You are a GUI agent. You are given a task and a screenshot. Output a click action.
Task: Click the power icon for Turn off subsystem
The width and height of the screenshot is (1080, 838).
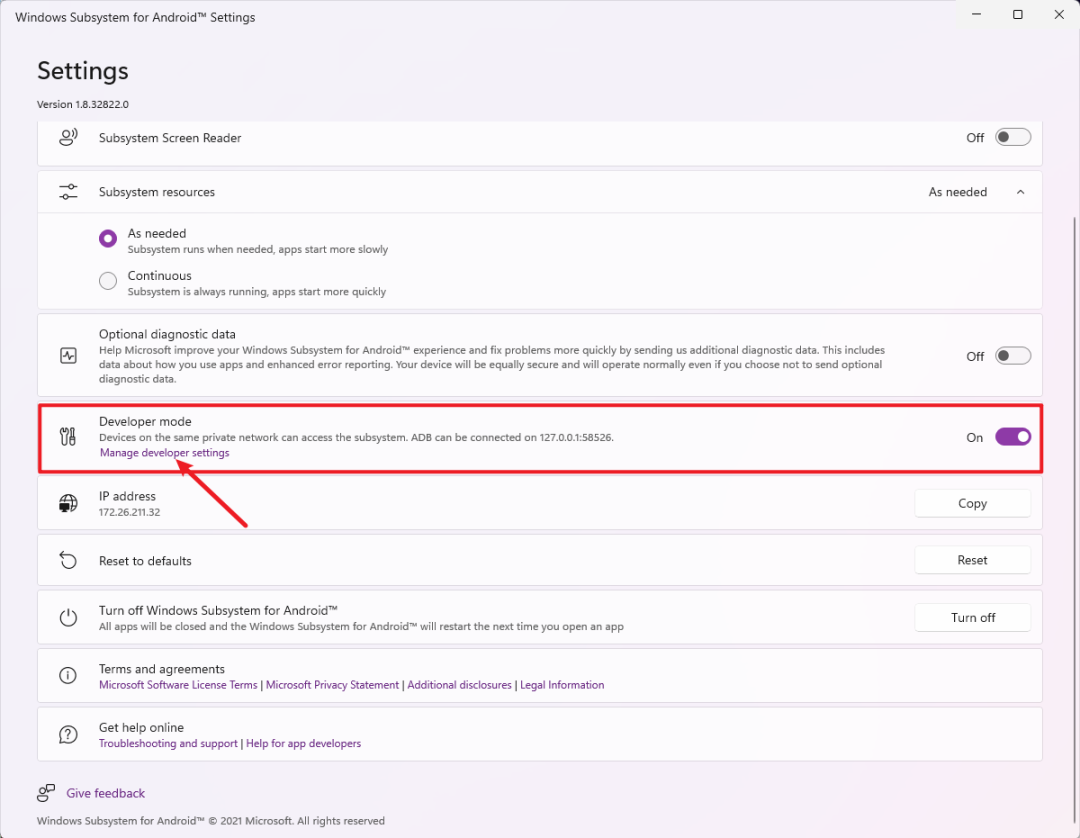[x=68, y=618]
